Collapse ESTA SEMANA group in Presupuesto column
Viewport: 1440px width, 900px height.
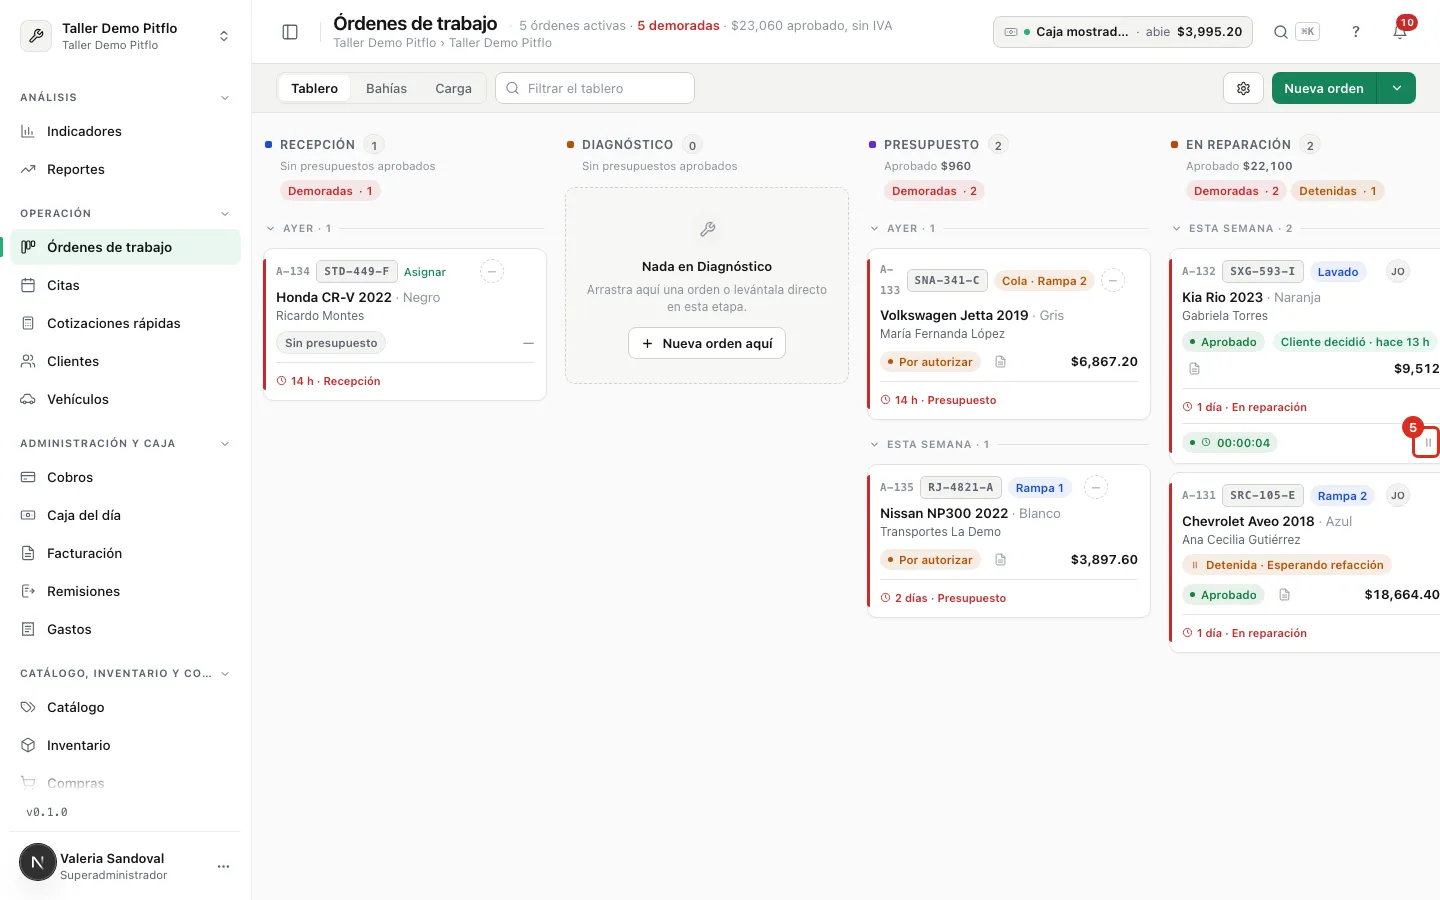[x=875, y=445]
